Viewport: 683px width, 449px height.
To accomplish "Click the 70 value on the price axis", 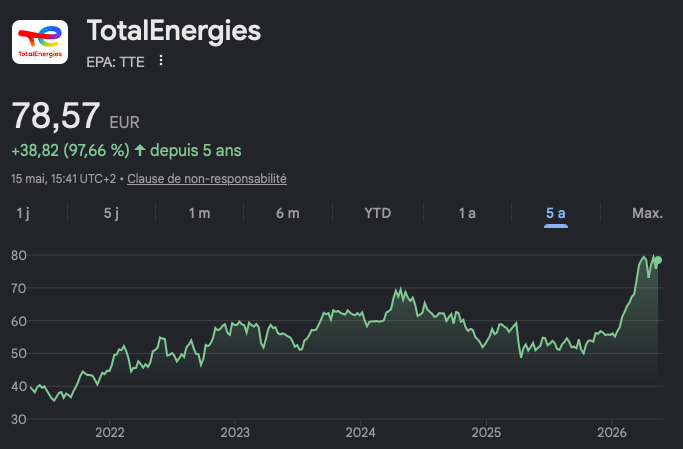I will (x=19, y=288).
